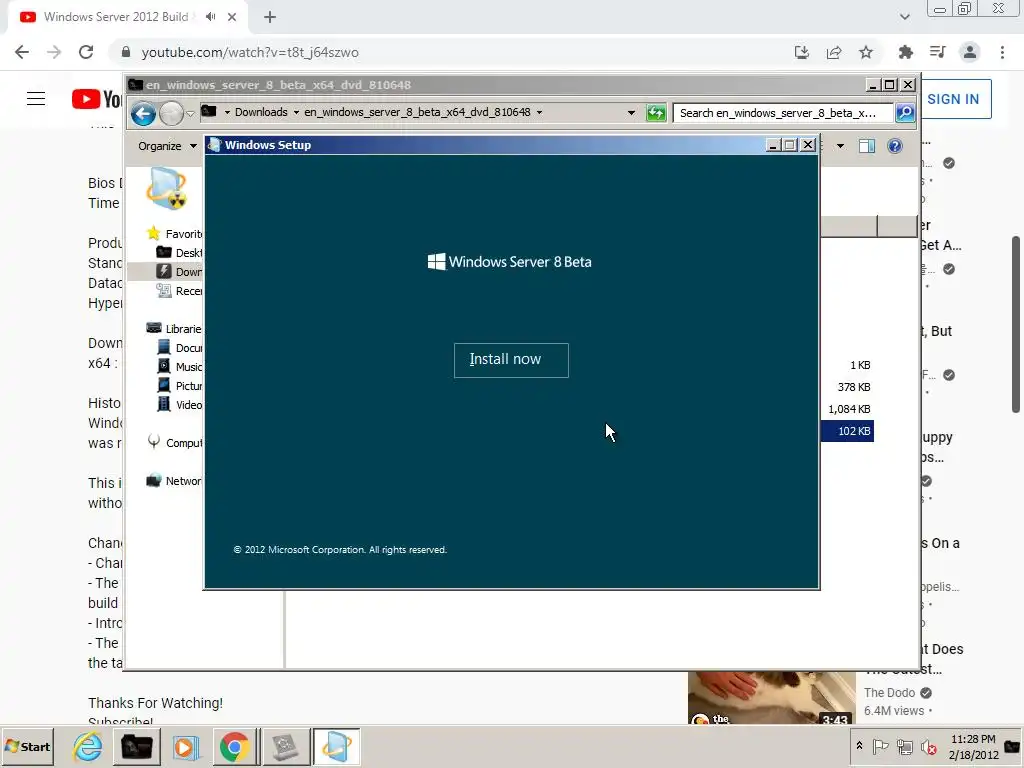Click the muted volume tray icon
This screenshot has height=768, width=1024.
(x=929, y=746)
